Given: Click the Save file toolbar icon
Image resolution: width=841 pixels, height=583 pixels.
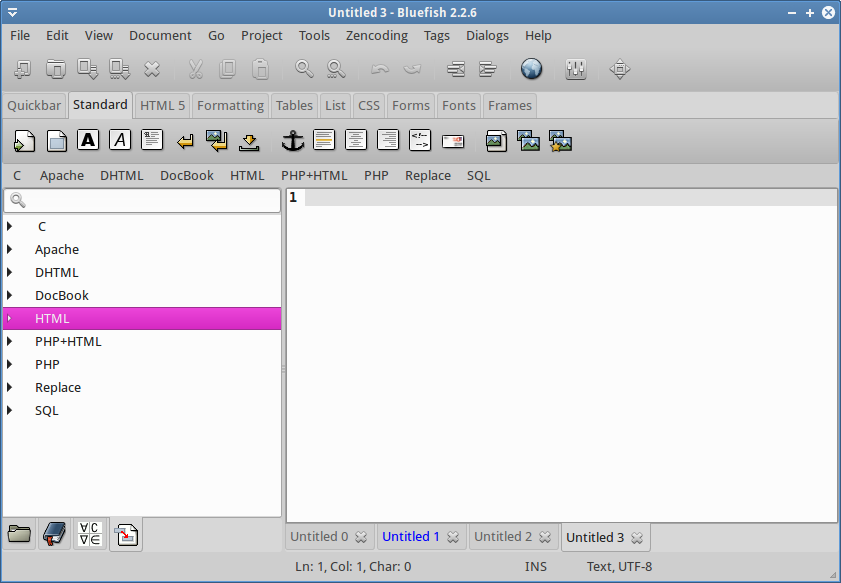Looking at the screenshot, I should click(87, 69).
